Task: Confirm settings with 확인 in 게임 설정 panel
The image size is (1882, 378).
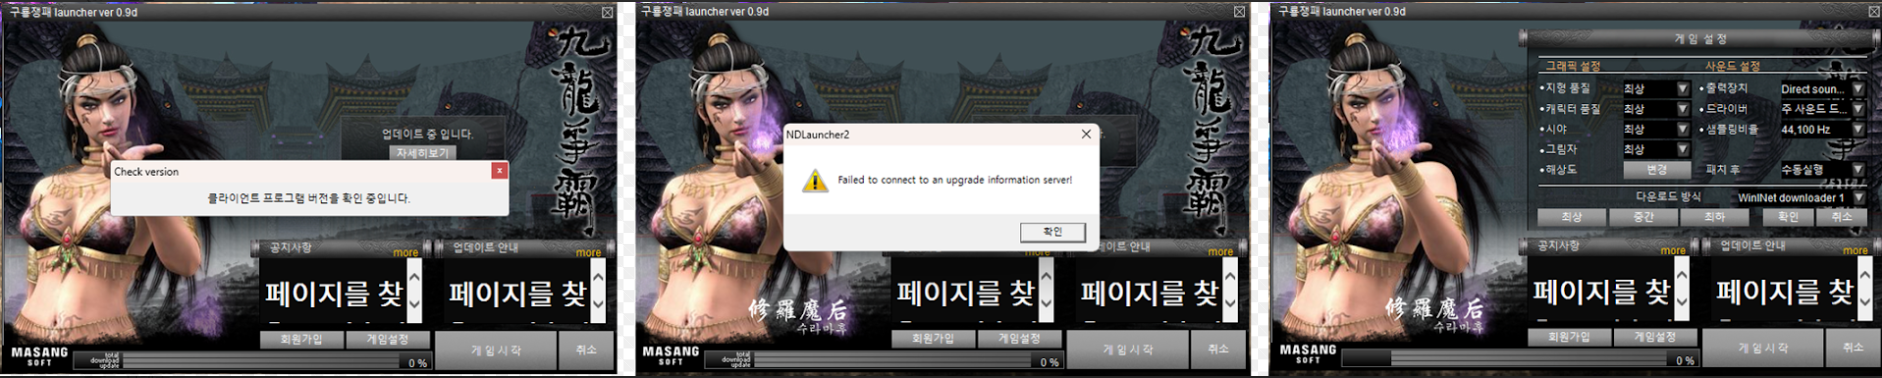Action: (x=1787, y=217)
